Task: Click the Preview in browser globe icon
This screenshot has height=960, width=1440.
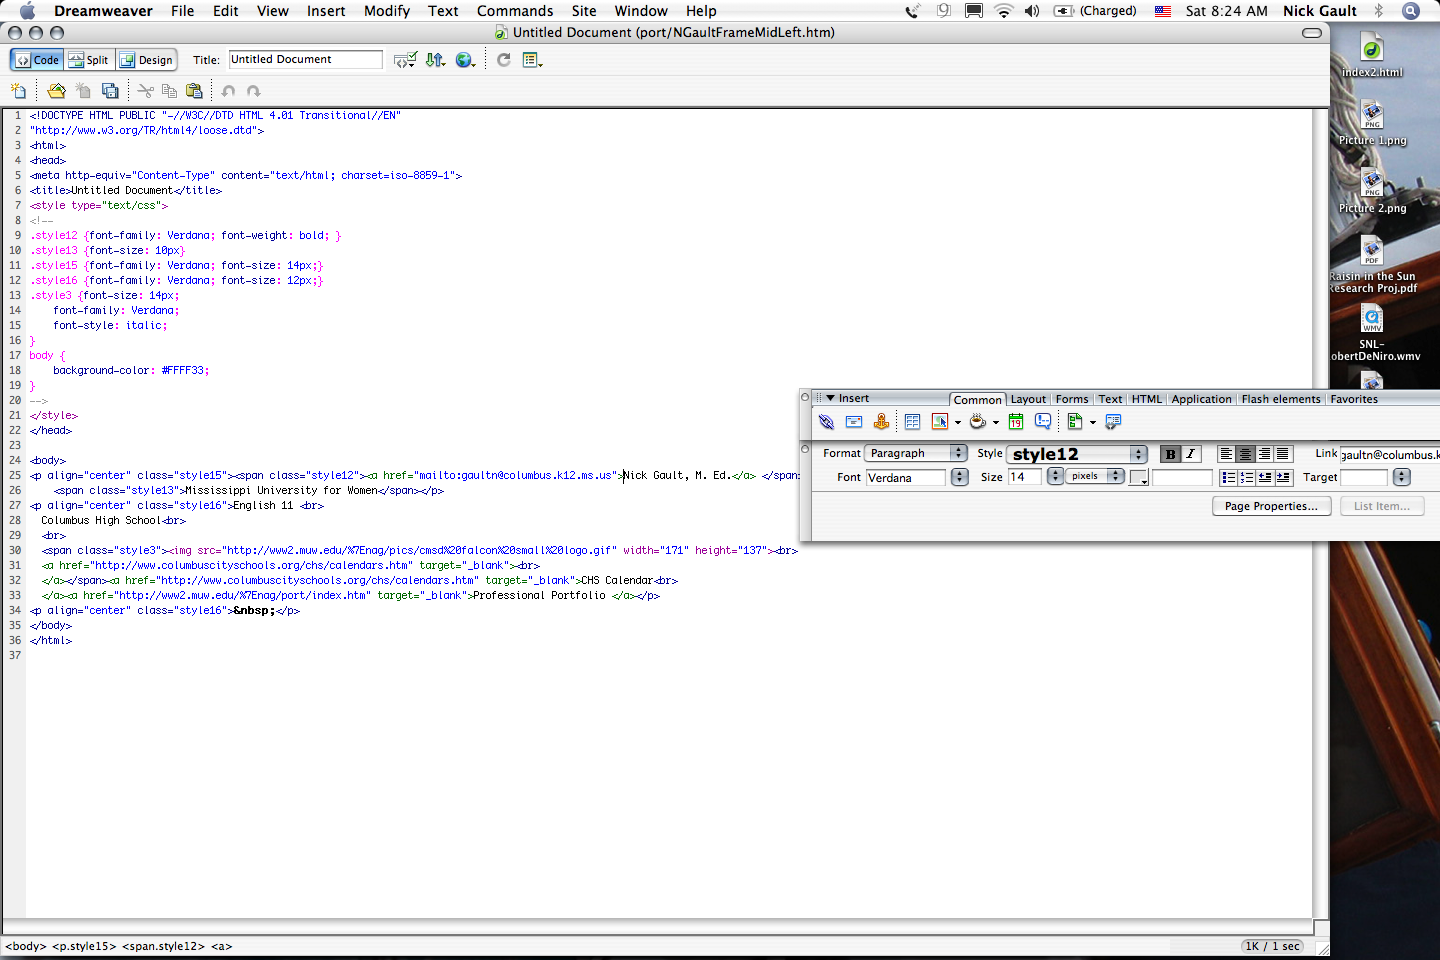Action: [465, 60]
